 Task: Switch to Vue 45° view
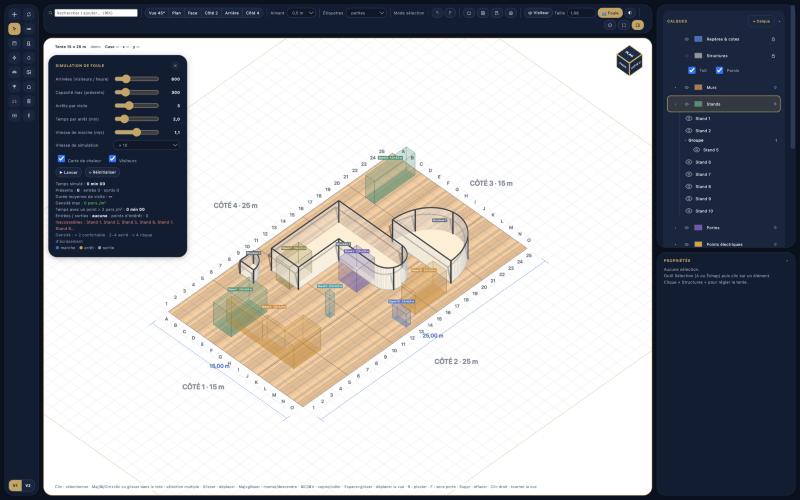coord(157,13)
